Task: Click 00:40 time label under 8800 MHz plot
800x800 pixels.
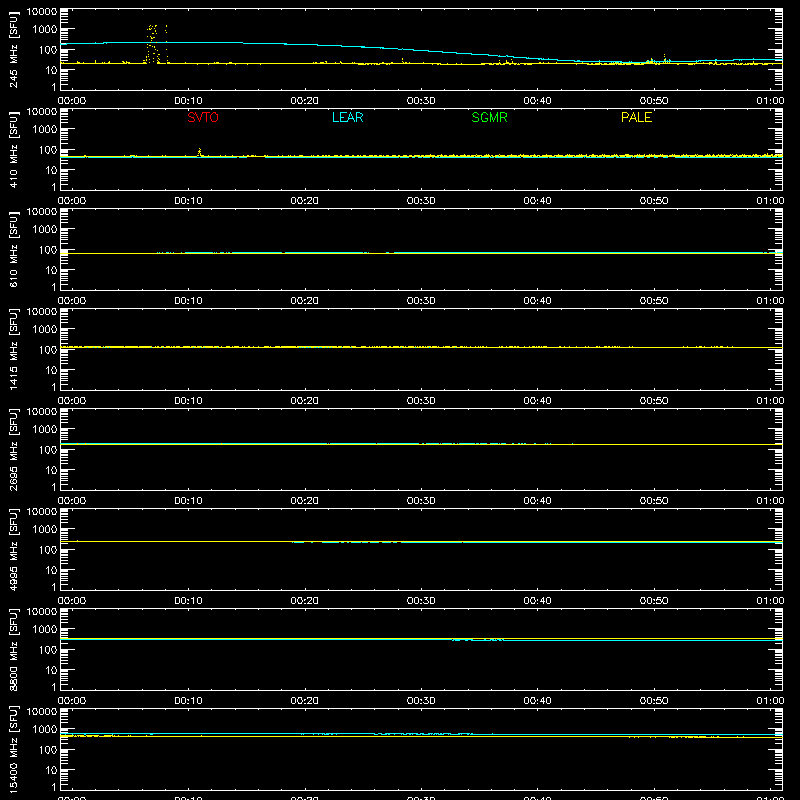Action: [x=537, y=701]
